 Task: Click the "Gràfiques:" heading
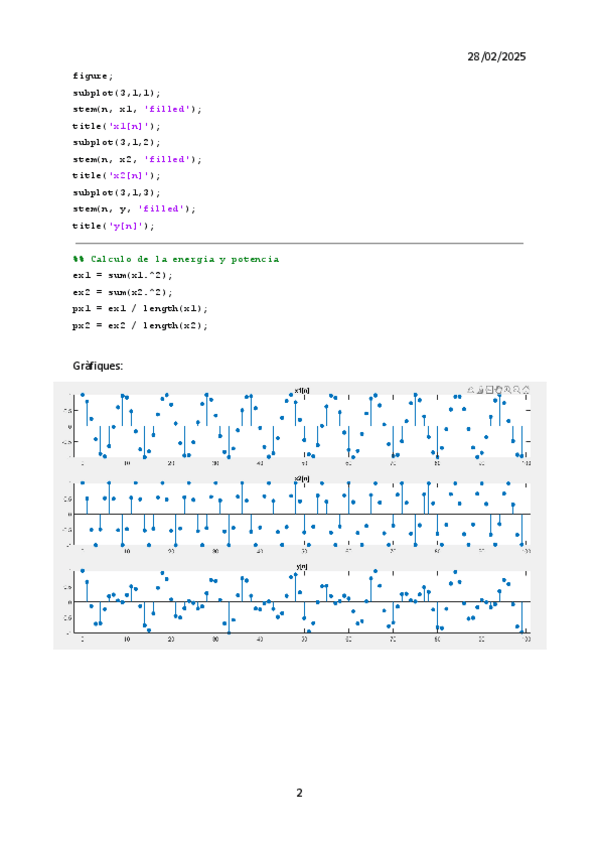(98, 365)
